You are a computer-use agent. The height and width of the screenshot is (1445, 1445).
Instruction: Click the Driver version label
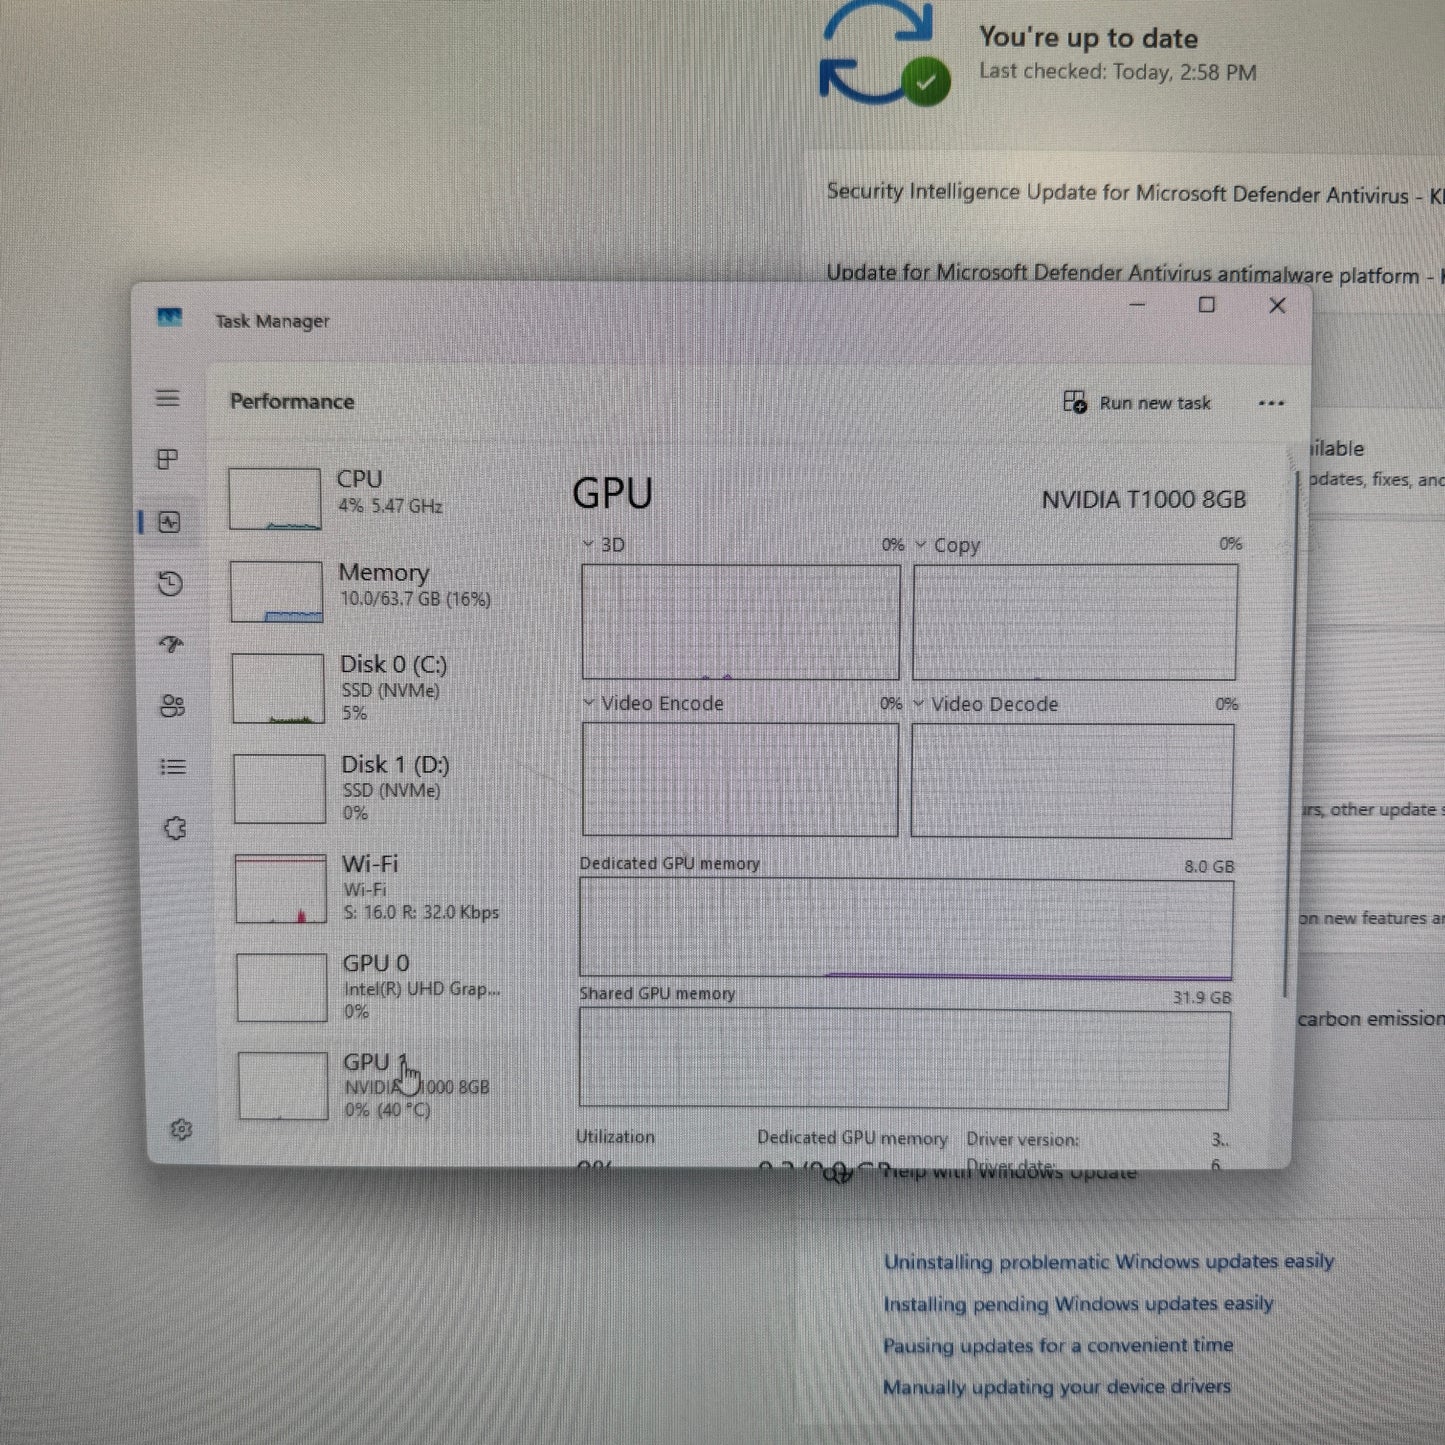coord(1022,1139)
